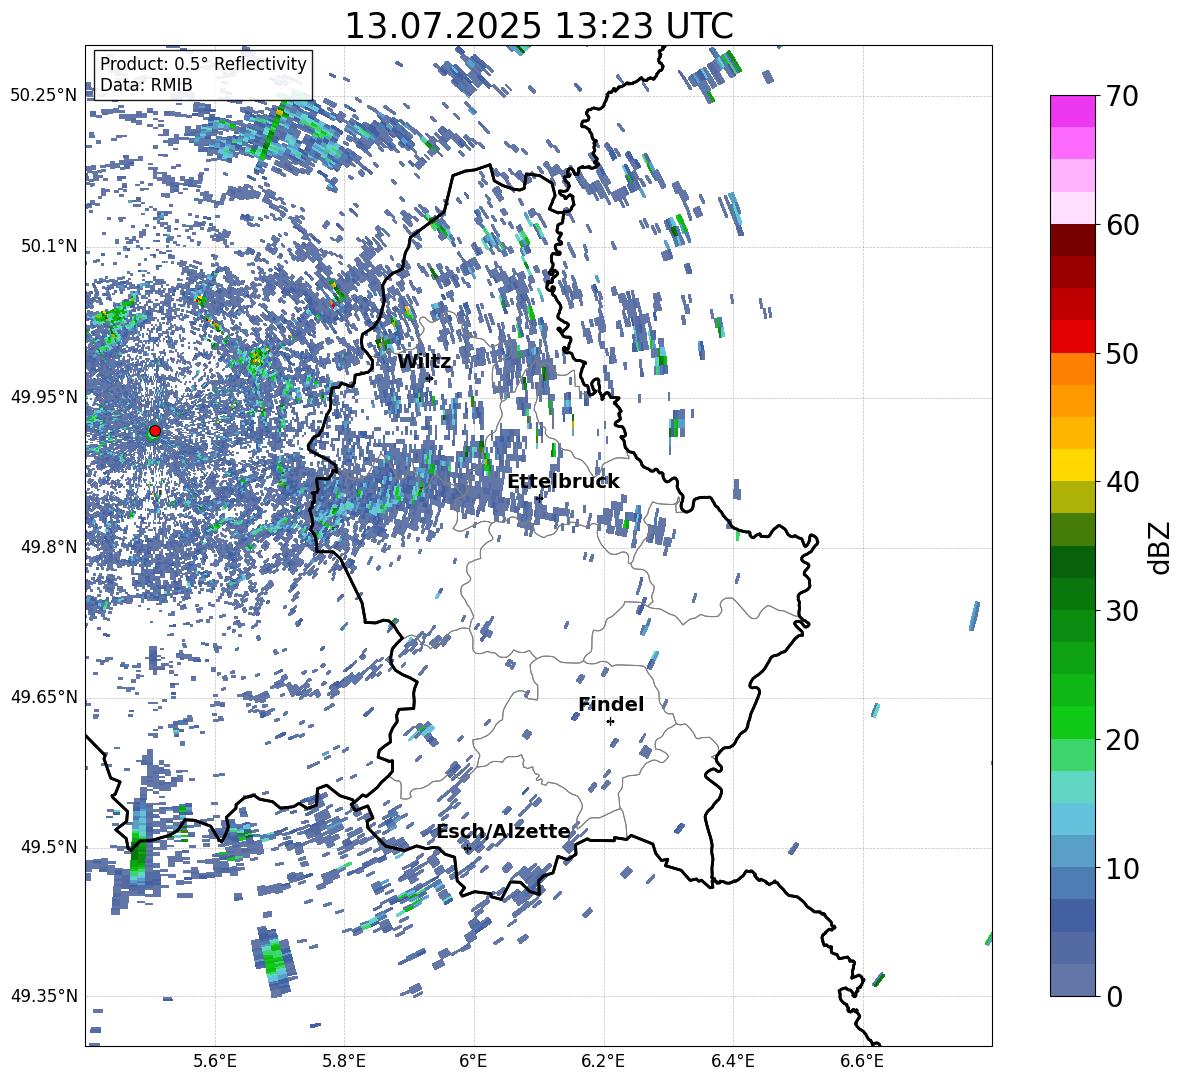Click the 50.25°N latitude label
This screenshot has width=1184, height=1081.
(x=44, y=96)
